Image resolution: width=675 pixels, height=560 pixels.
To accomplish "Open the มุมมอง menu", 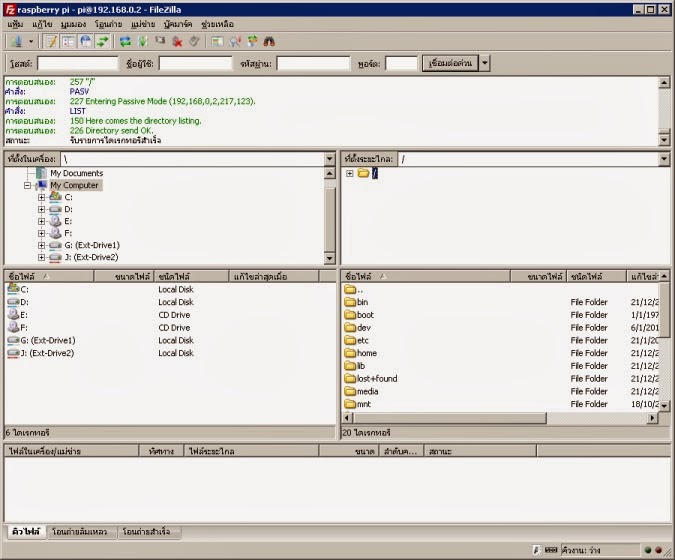I will [x=73, y=24].
